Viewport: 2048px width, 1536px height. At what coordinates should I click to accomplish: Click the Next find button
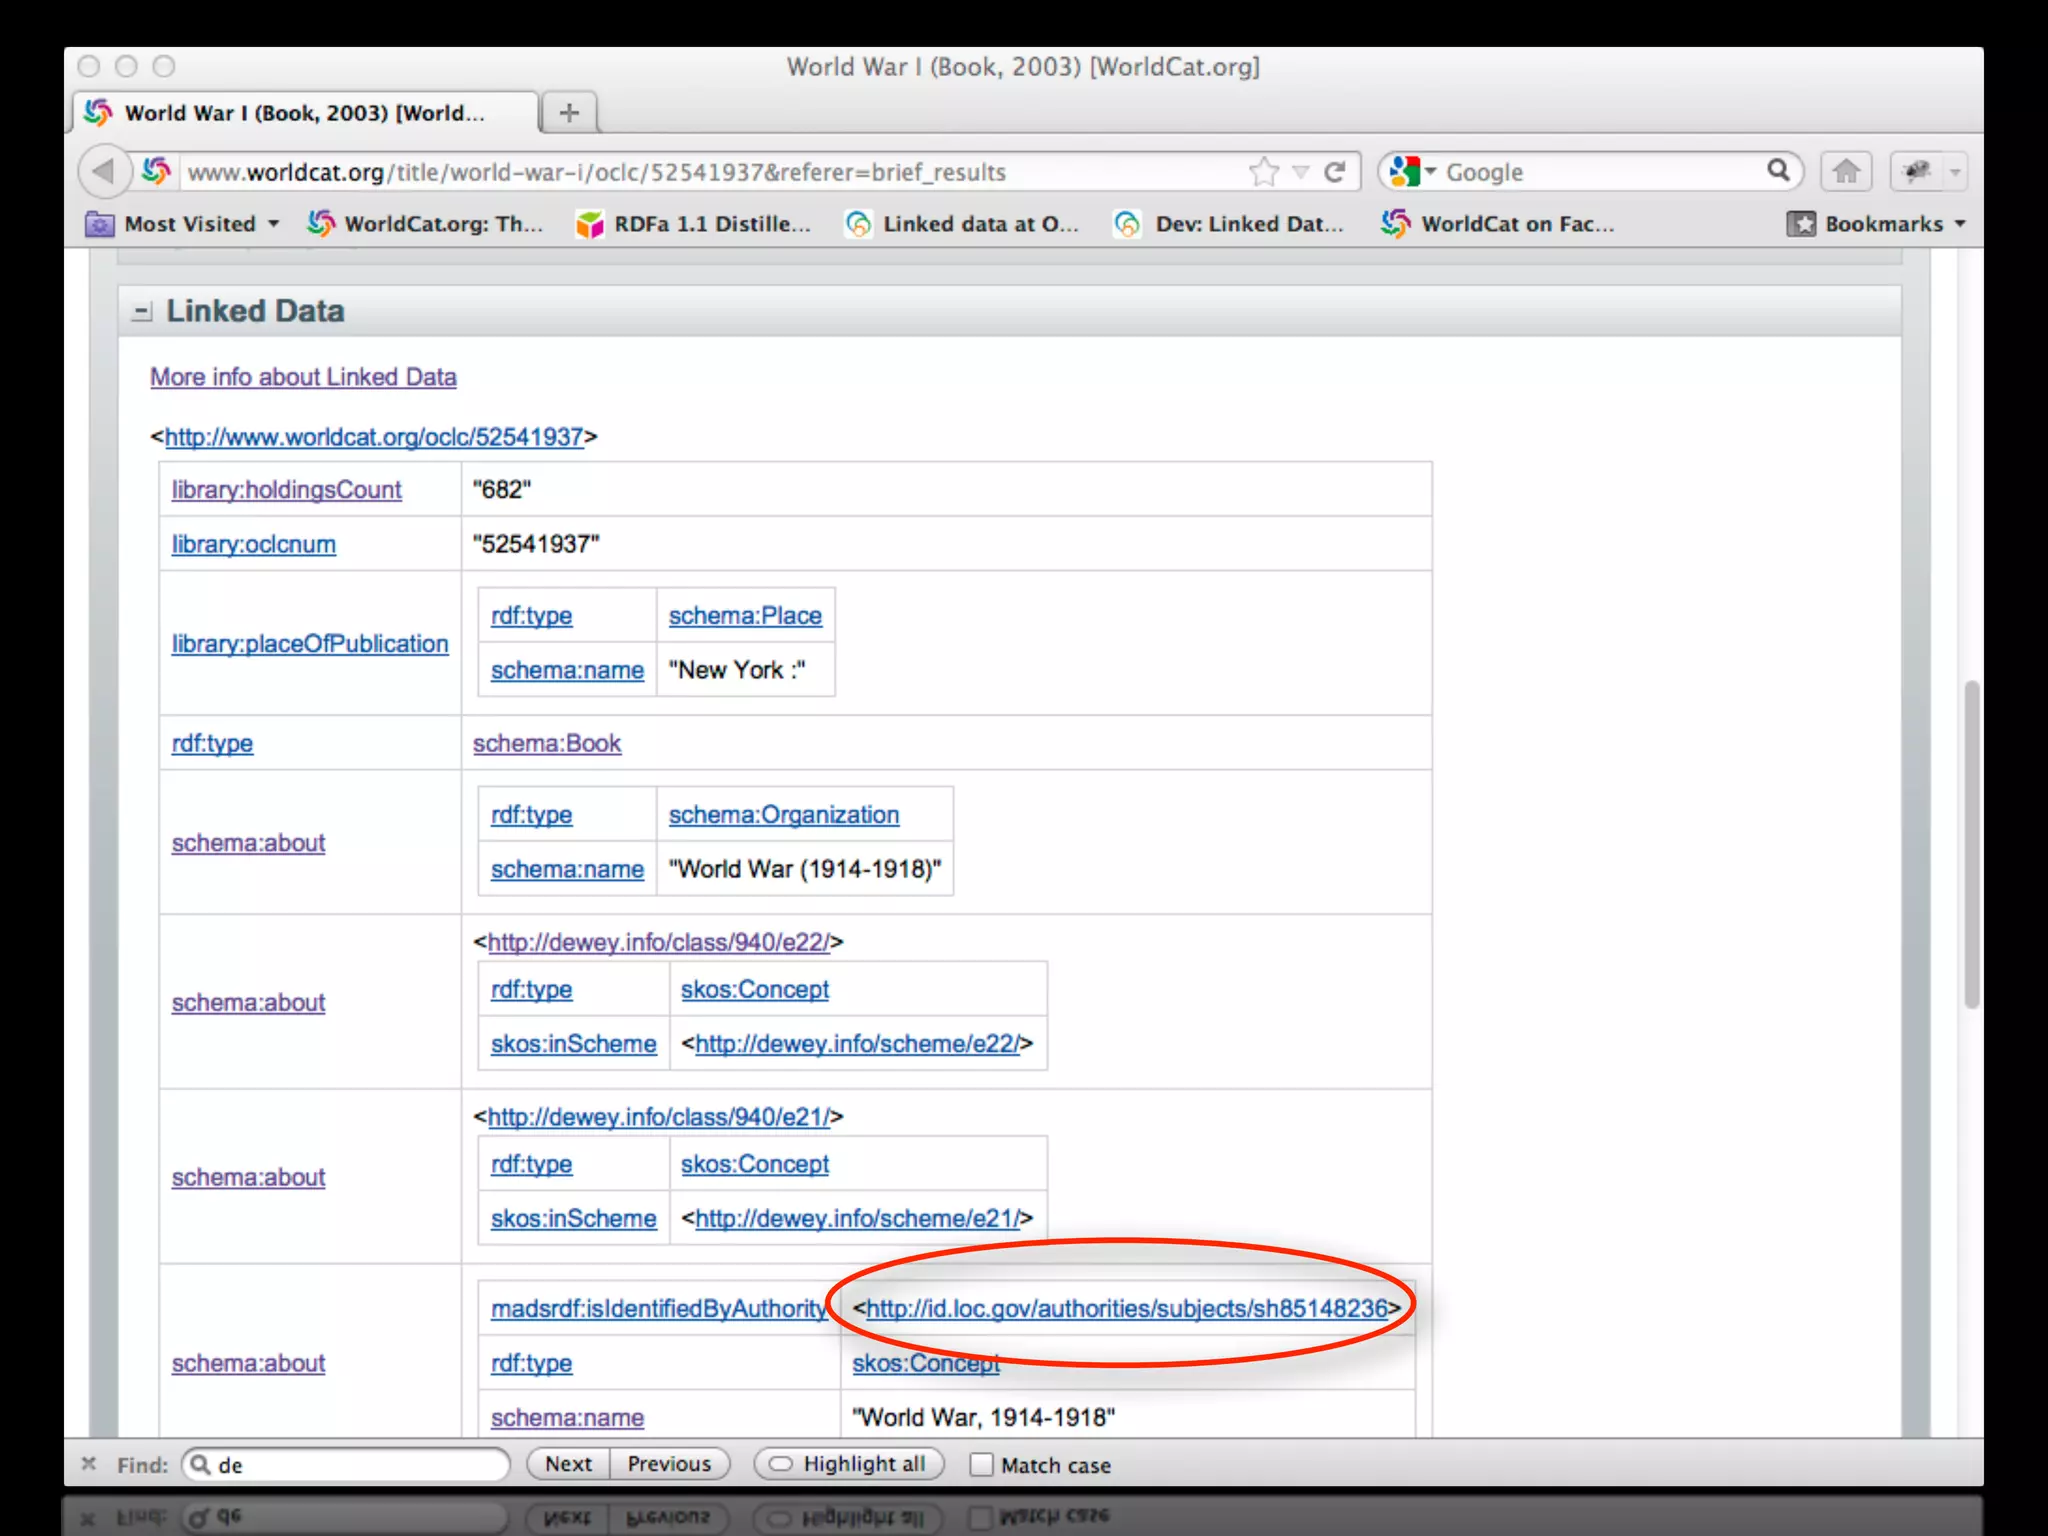[568, 1464]
